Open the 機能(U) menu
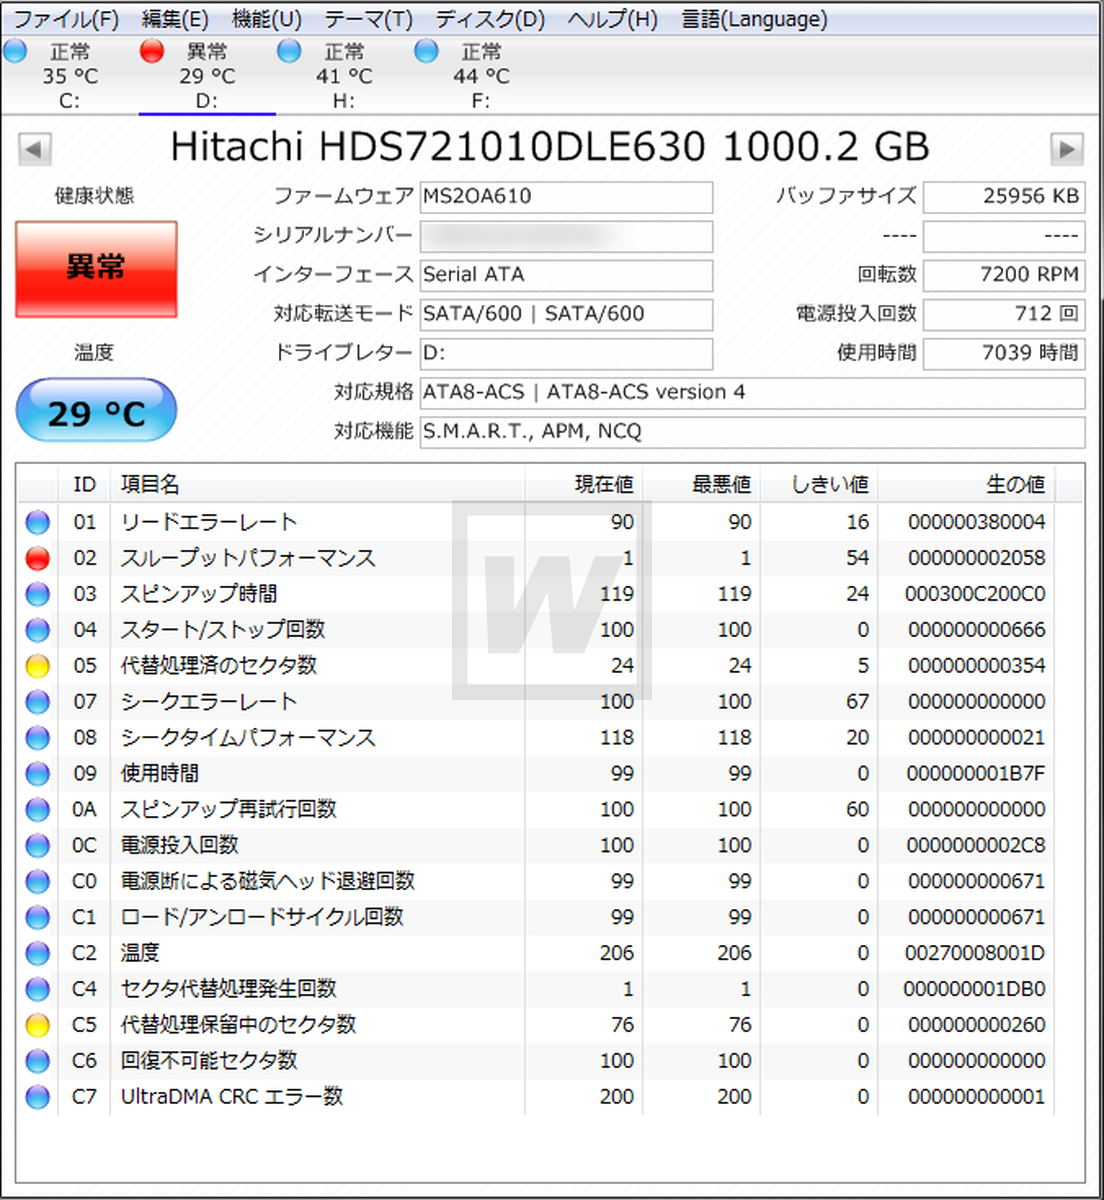This screenshot has height=1200, width=1104. (267, 19)
